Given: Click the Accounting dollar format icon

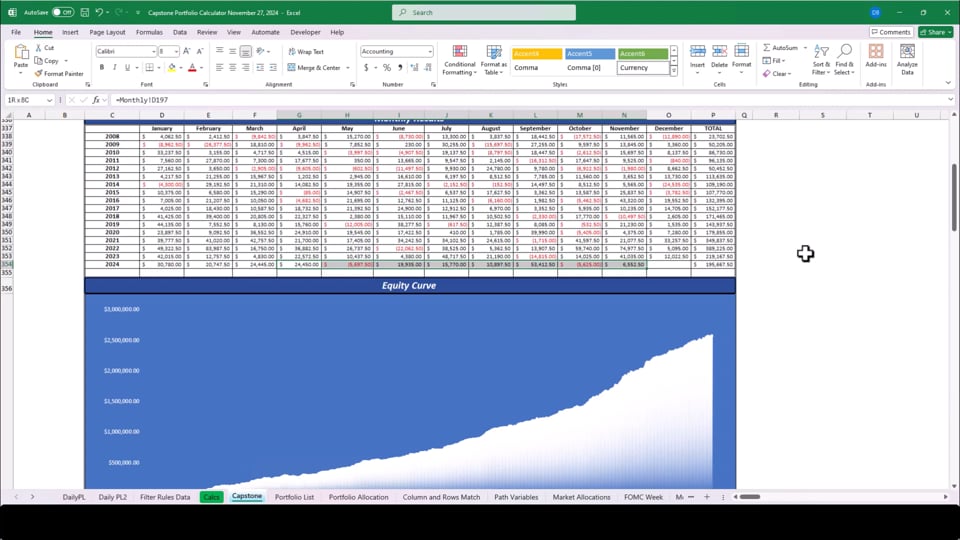Looking at the screenshot, I should [x=366, y=67].
